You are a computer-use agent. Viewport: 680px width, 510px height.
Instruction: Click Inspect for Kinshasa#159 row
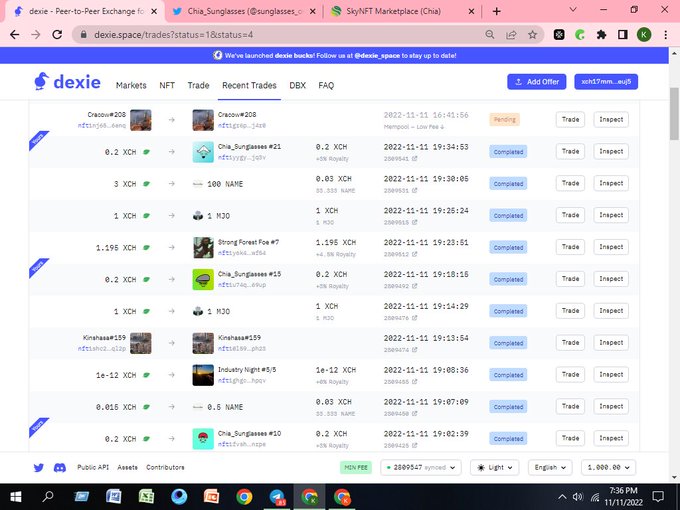(x=611, y=343)
